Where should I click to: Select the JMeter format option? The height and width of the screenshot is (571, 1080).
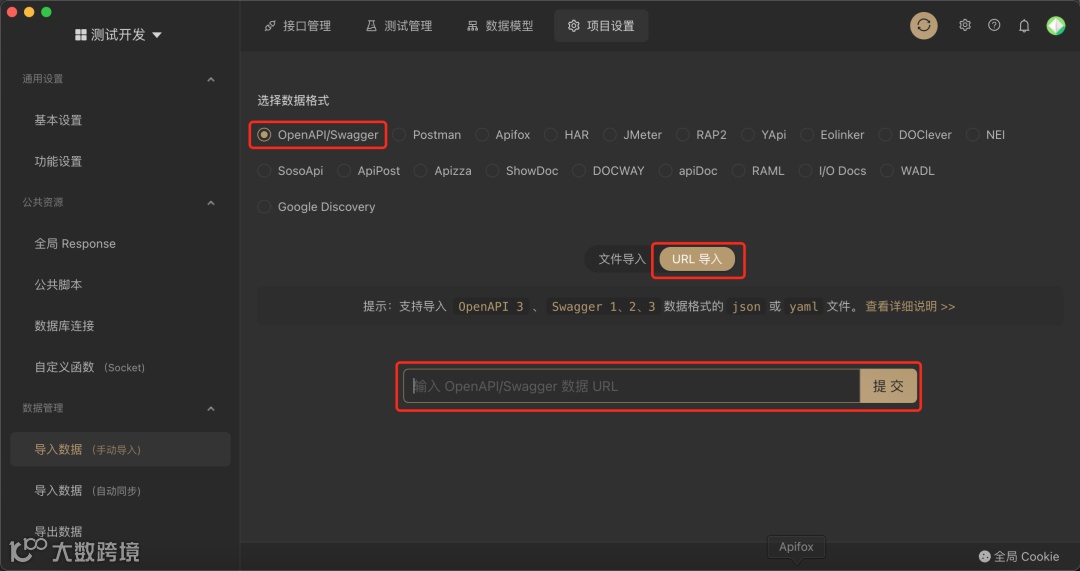click(632, 135)
